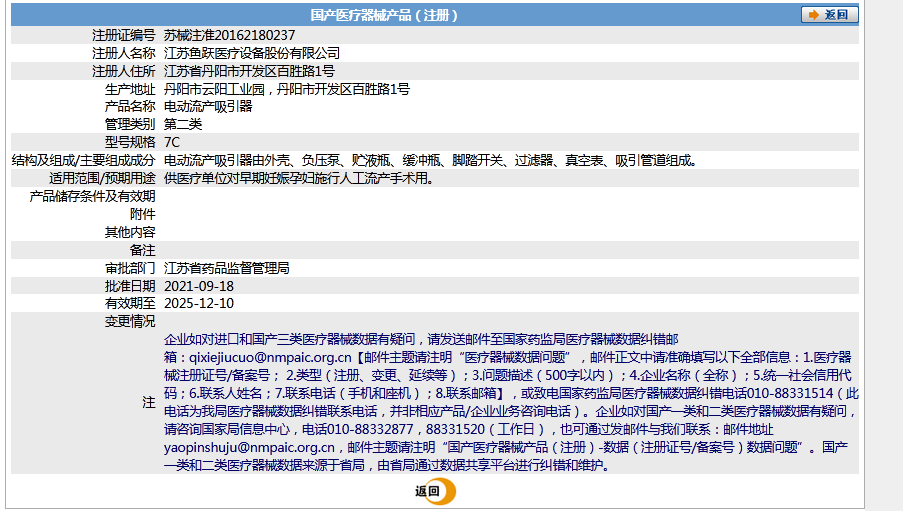Click the 管理类别 label
The width and height of the screenshot is (903, 511).
point(130,124)
